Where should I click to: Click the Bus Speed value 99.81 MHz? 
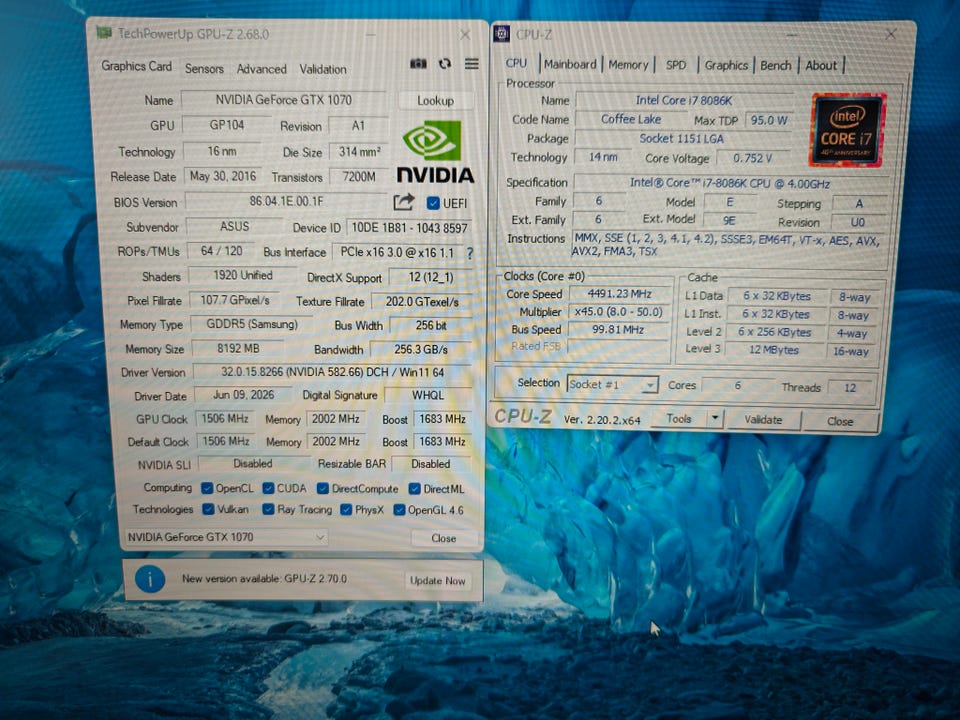point(618,329)
